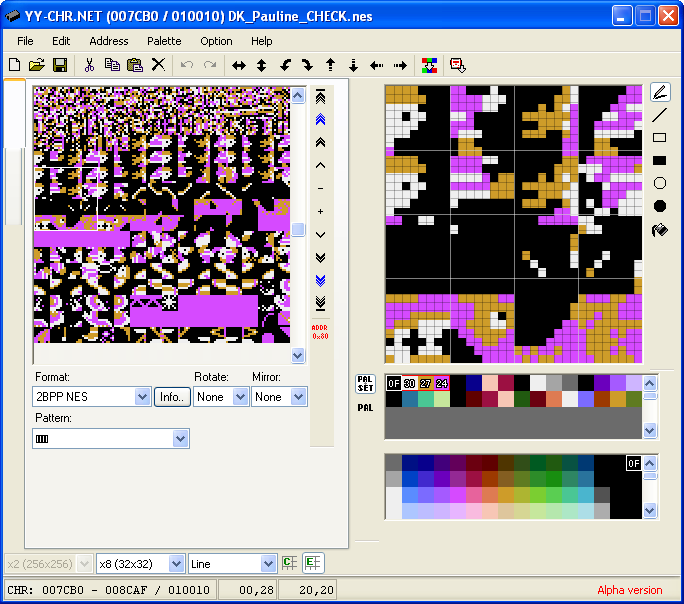Click the pixel editor canvas Pauline tile
The width and height of the screenshot is (684, 604).
[514, 224]
